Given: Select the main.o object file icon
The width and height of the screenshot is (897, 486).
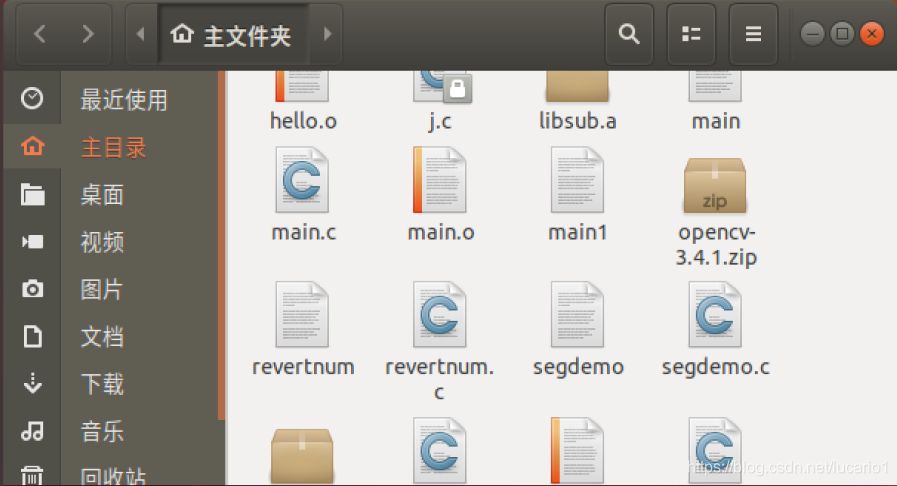Looking at the screenshot, I should coord(439,180).
